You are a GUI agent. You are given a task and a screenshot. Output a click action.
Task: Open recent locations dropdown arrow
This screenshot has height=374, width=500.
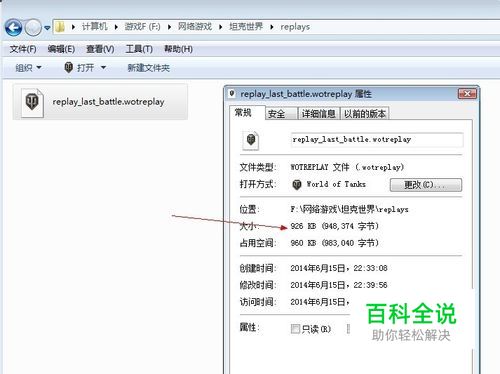tap(47, 28)
